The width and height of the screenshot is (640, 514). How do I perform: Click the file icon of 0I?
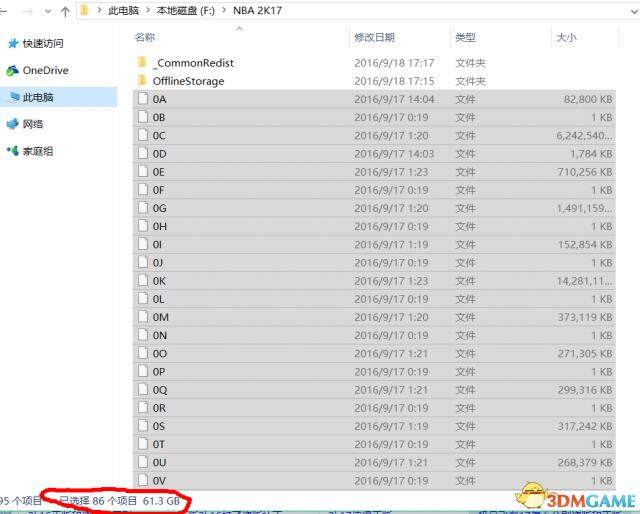click(x=143, y=244)
